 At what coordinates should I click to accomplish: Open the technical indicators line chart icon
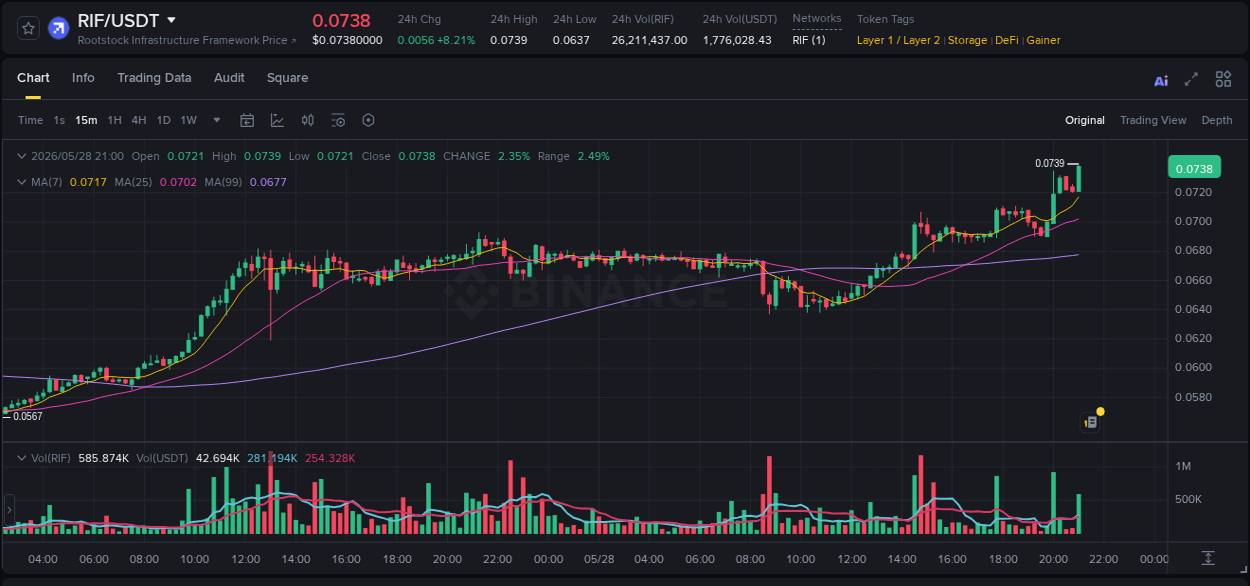(x=277, y=120)
